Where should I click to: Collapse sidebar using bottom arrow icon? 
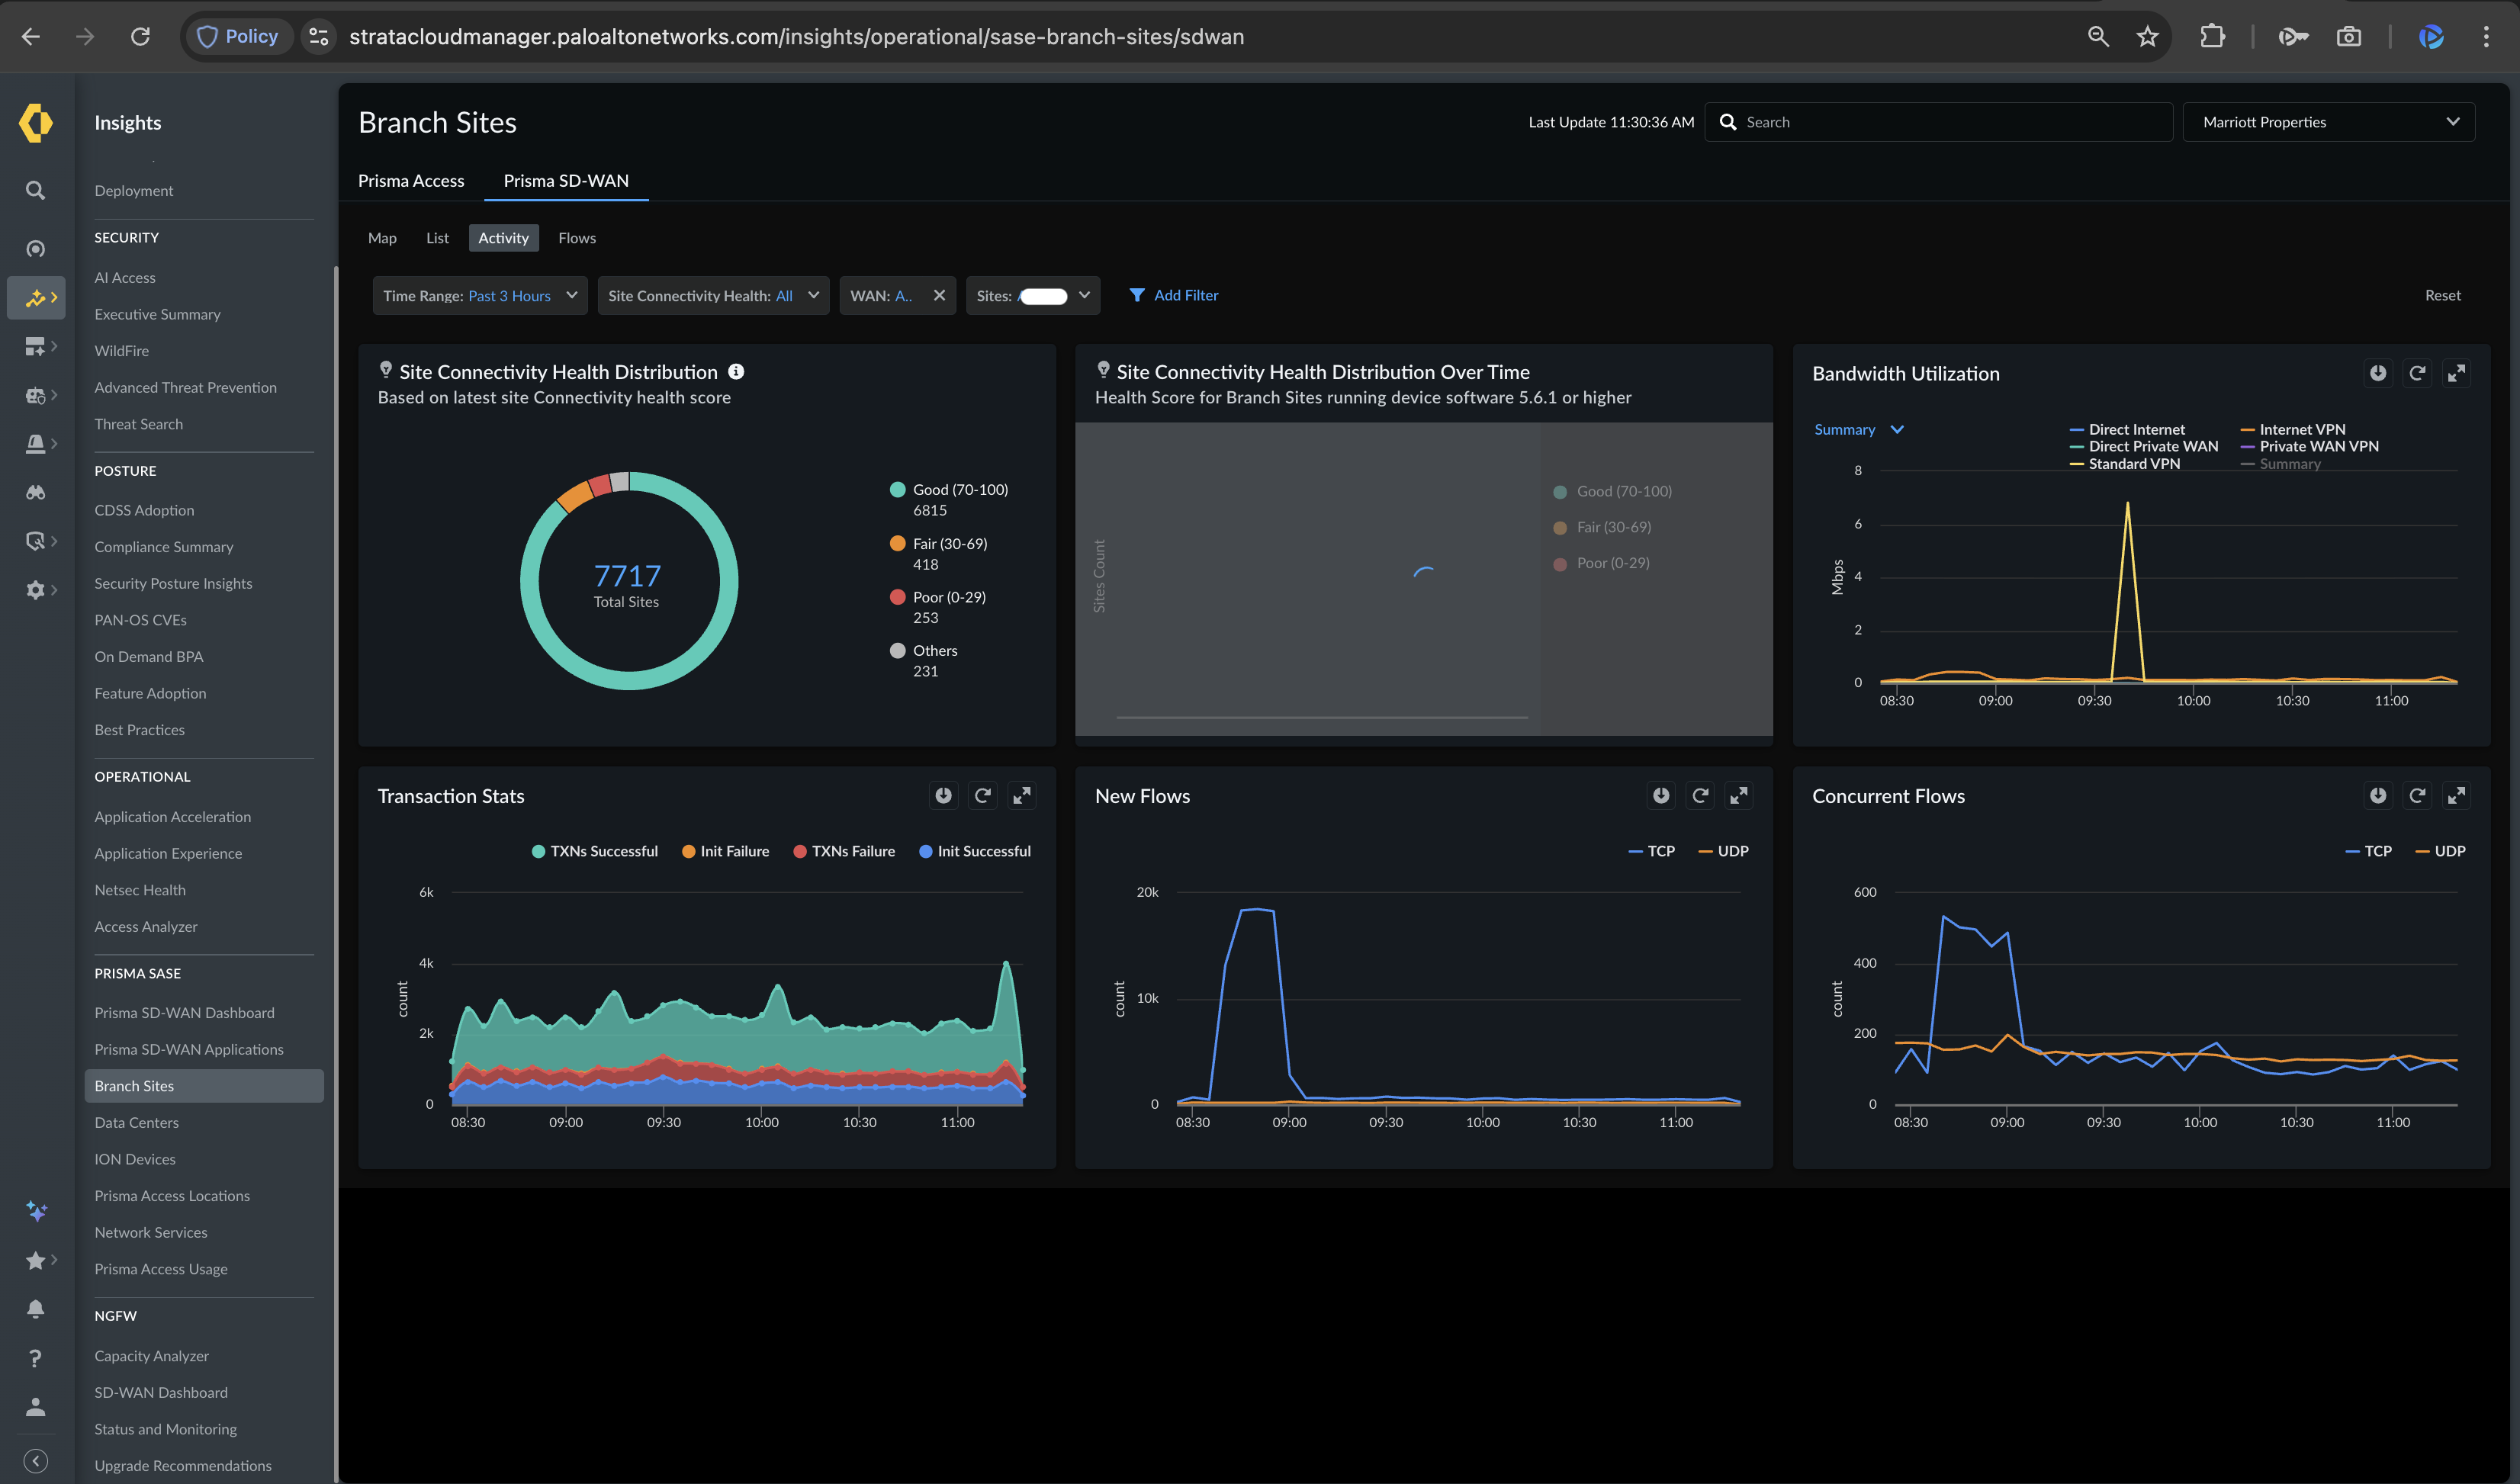click(36, 1461)
